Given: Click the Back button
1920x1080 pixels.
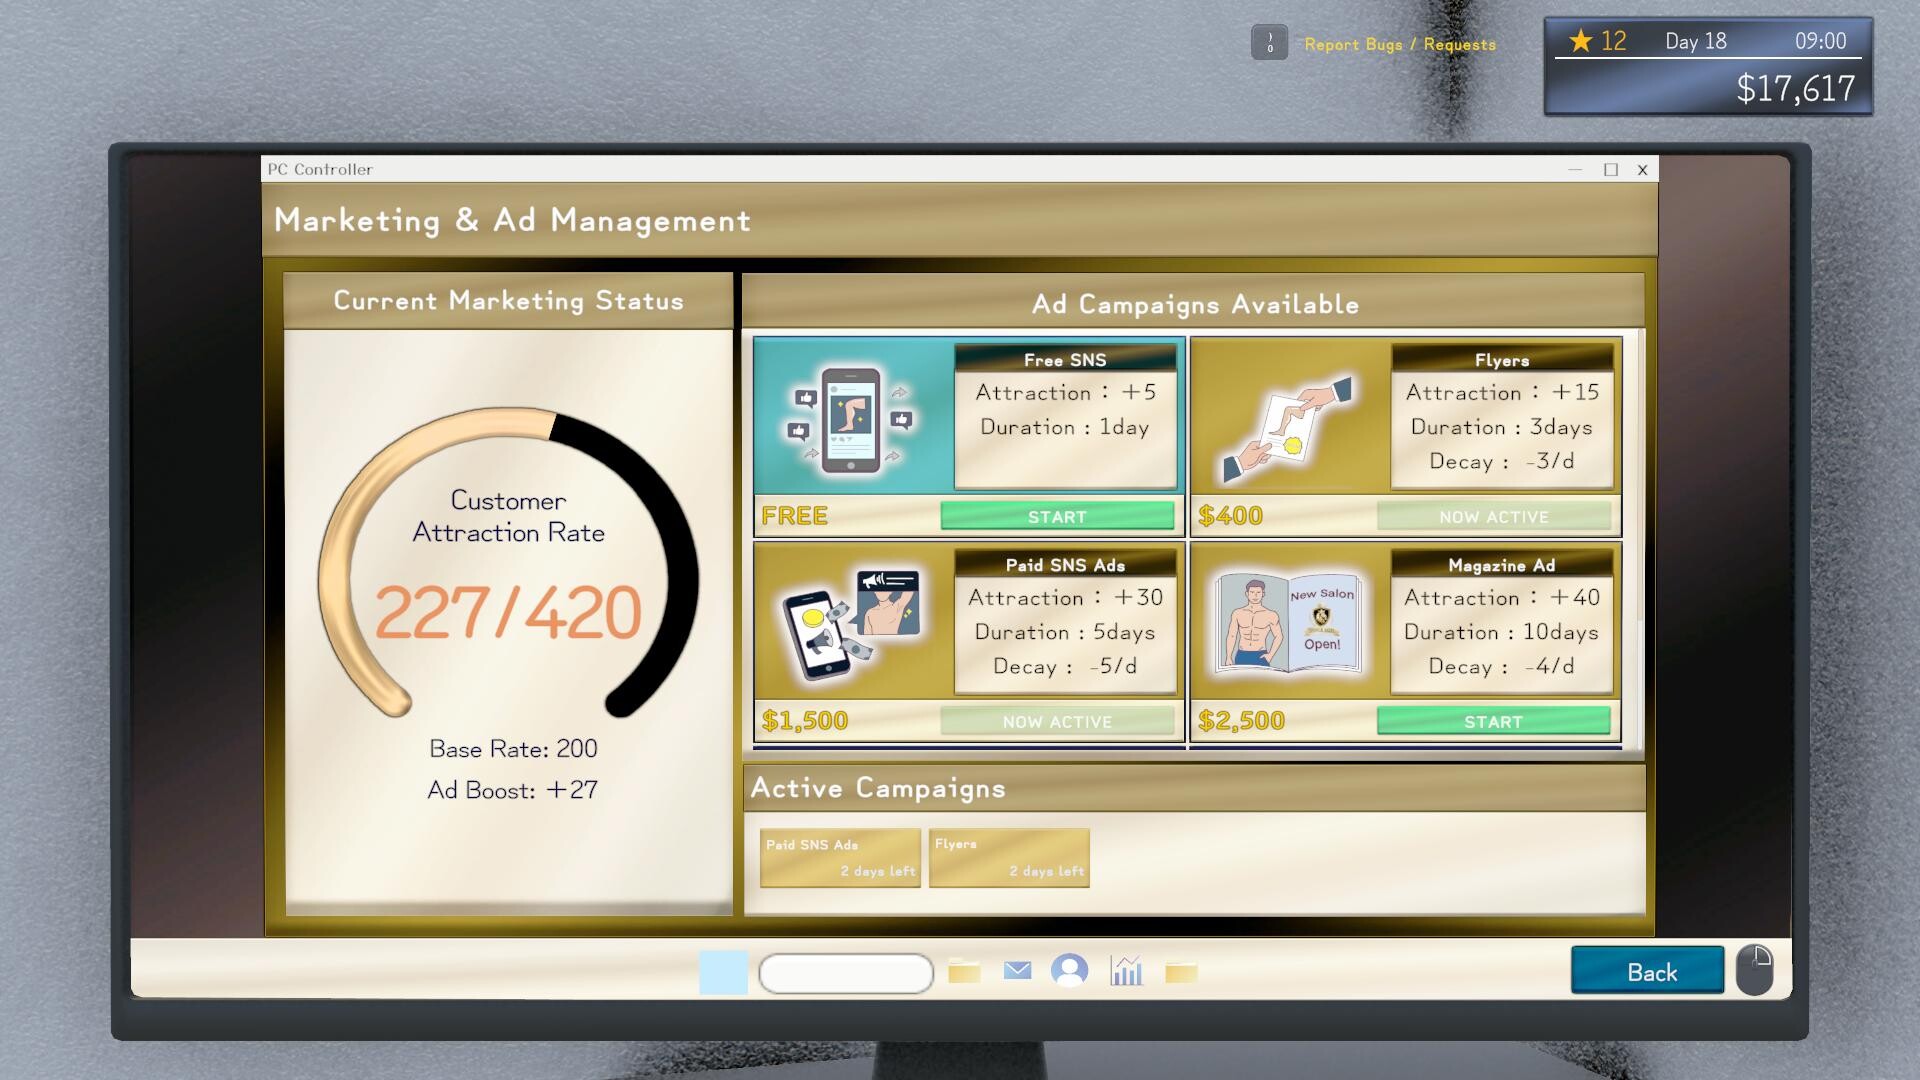Looking at the screenshot, I should (1646, 970).
